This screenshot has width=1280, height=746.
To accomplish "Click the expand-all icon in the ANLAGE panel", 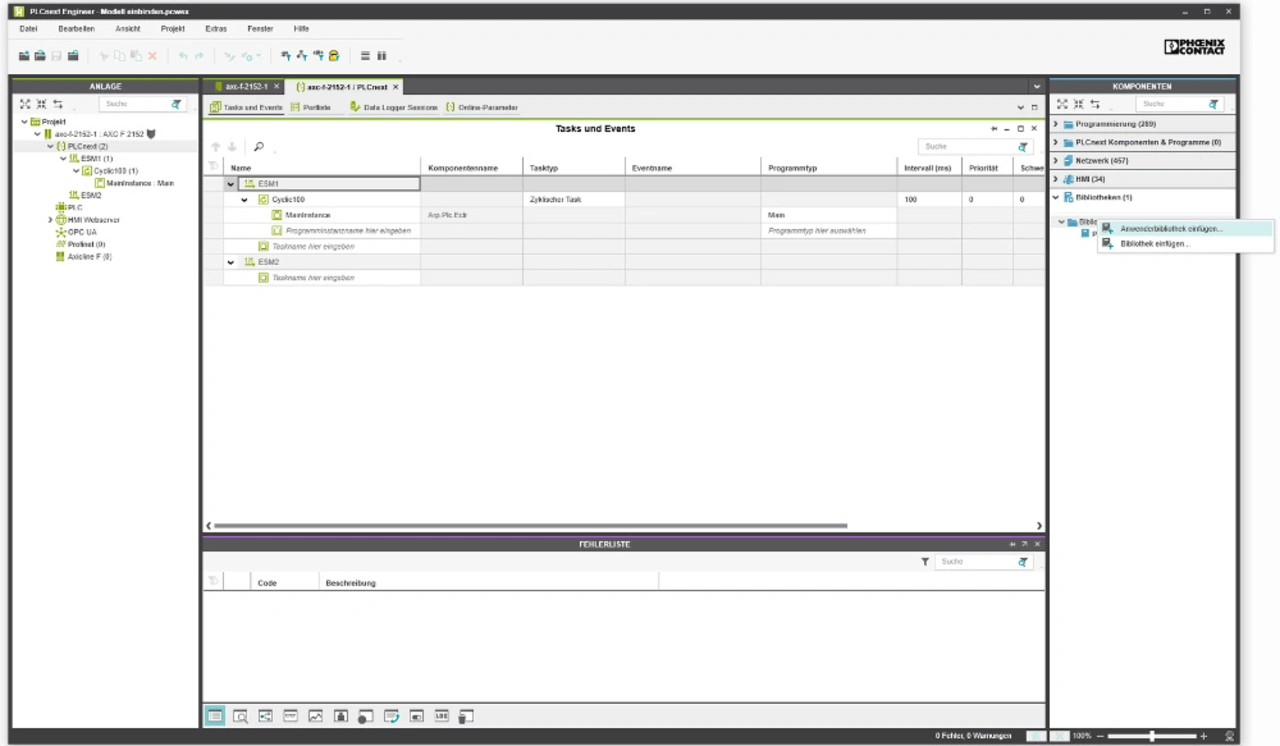I will pyautogui.click(x=26, y=104).
